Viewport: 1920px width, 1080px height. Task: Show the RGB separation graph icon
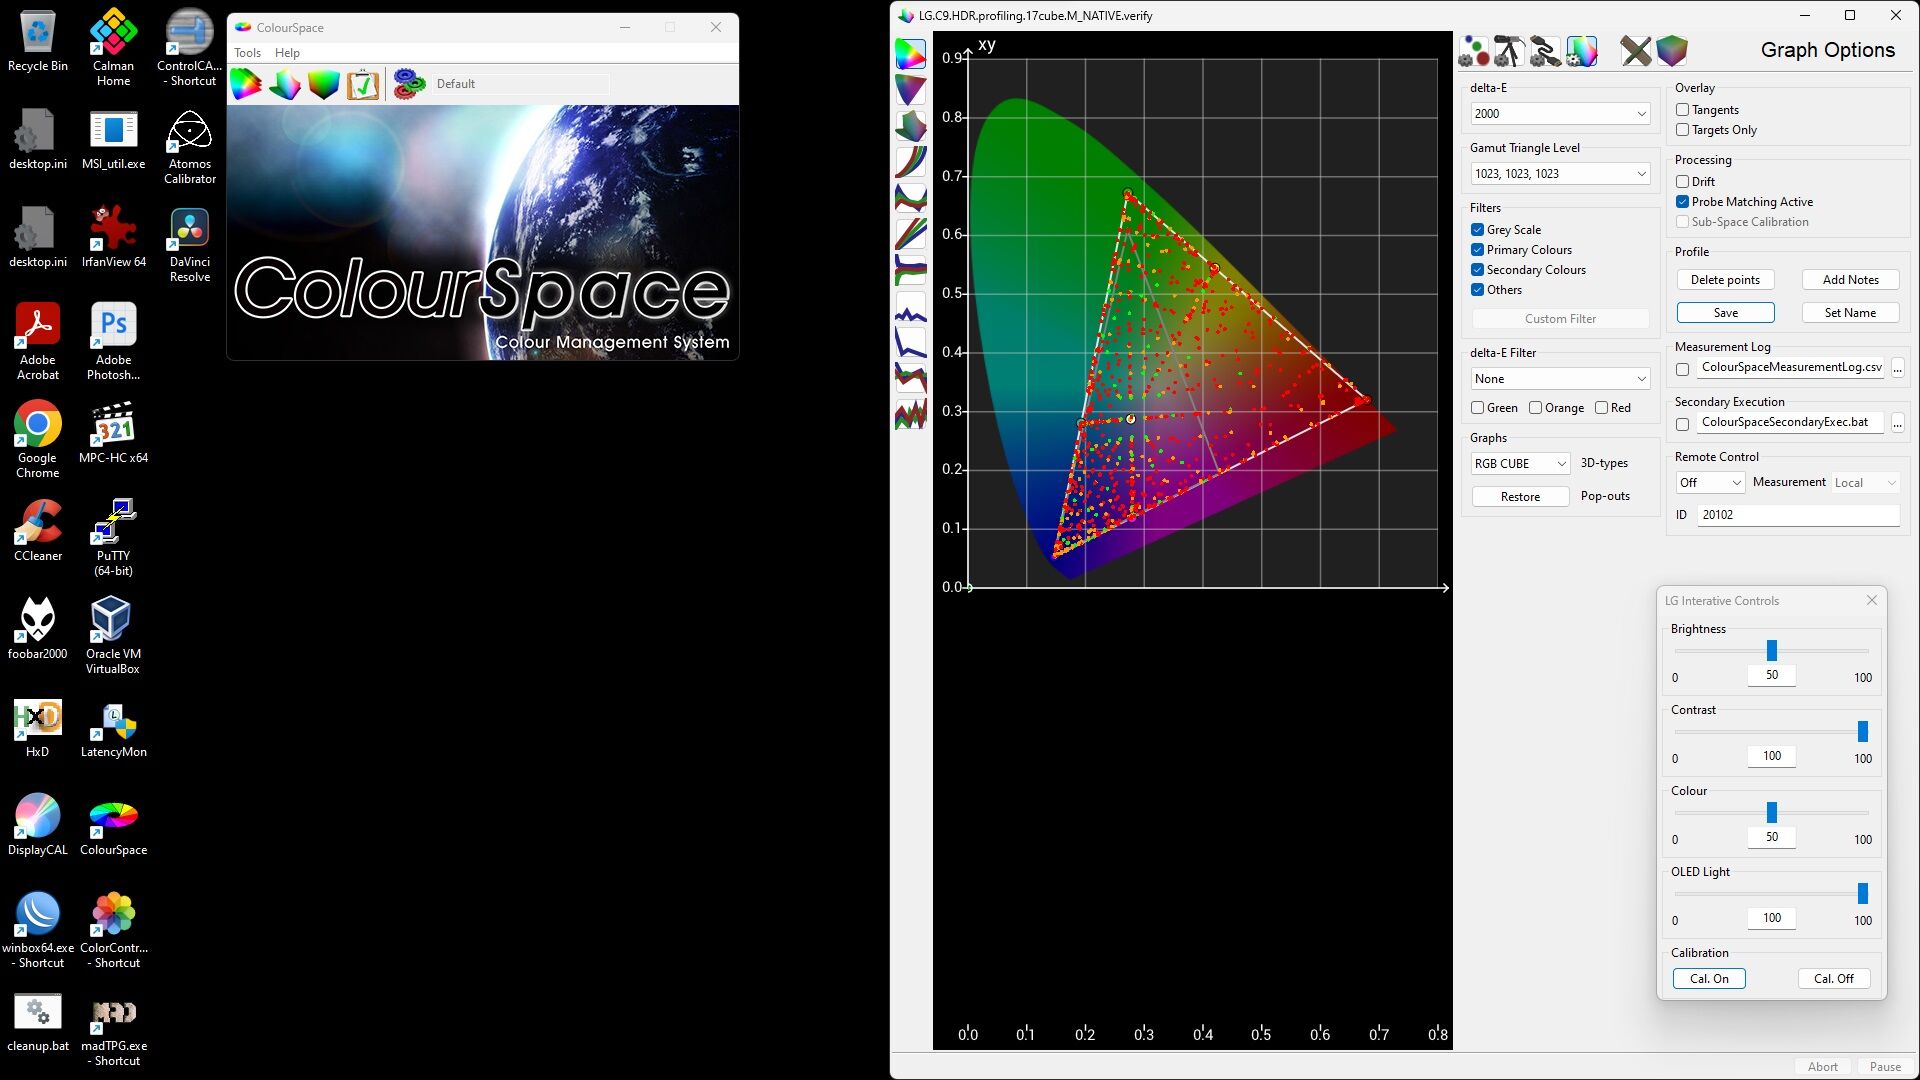(x=910, y=270)
